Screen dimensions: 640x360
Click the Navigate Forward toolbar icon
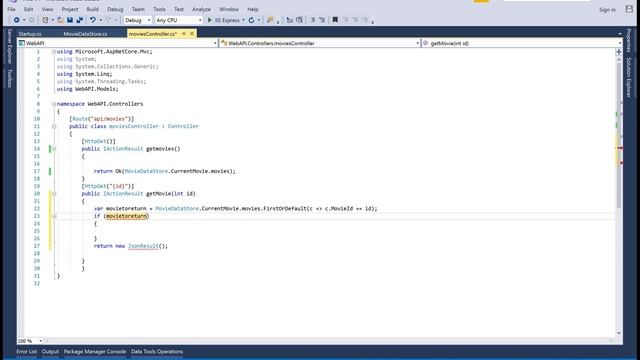[31, 20]
